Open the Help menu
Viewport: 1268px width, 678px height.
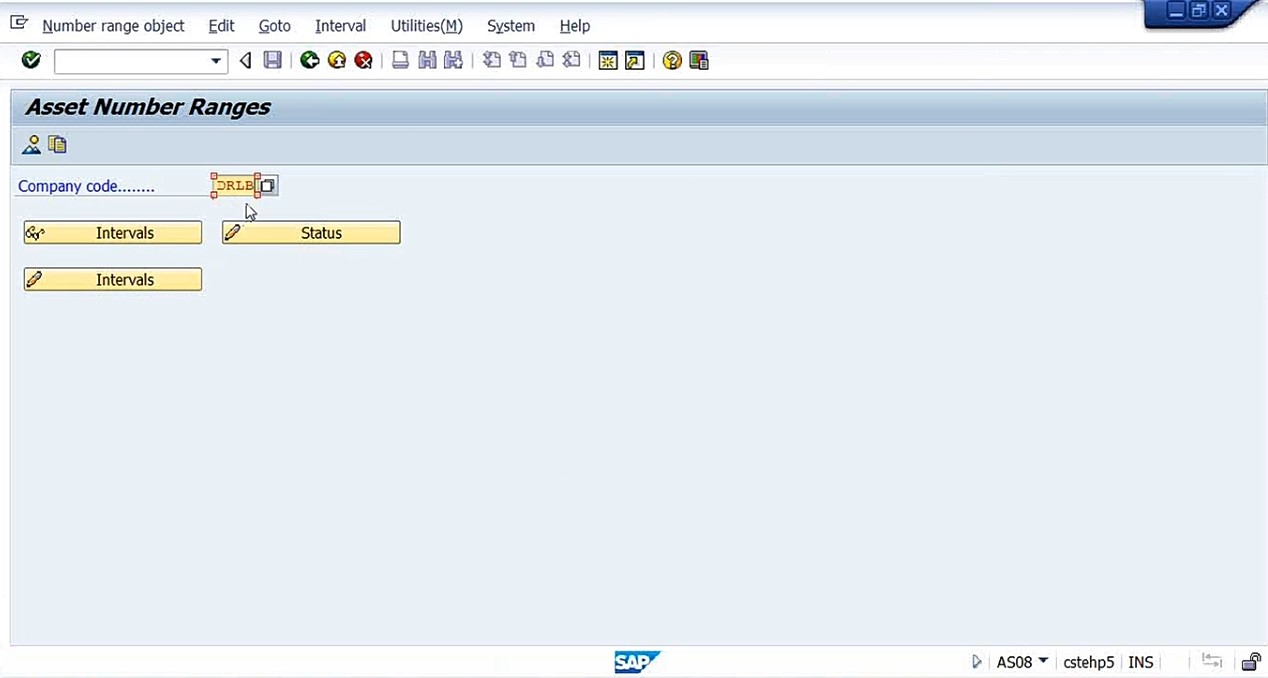[575, 26]
